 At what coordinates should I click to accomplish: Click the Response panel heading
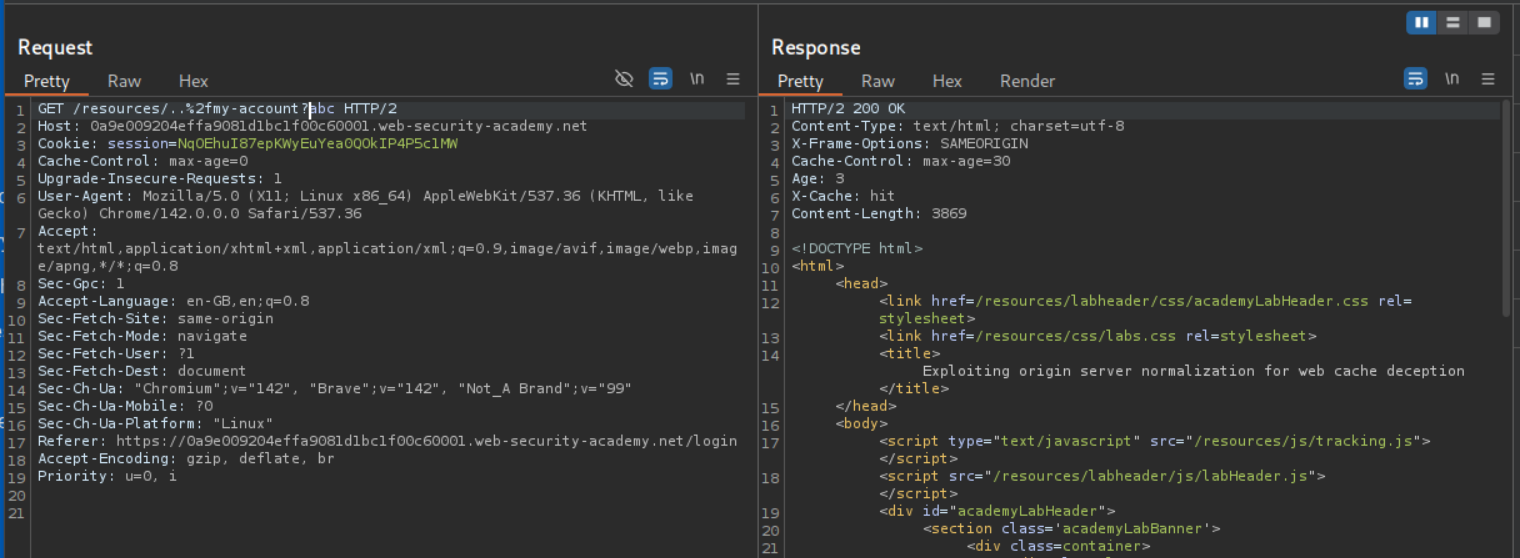(815, 47)
